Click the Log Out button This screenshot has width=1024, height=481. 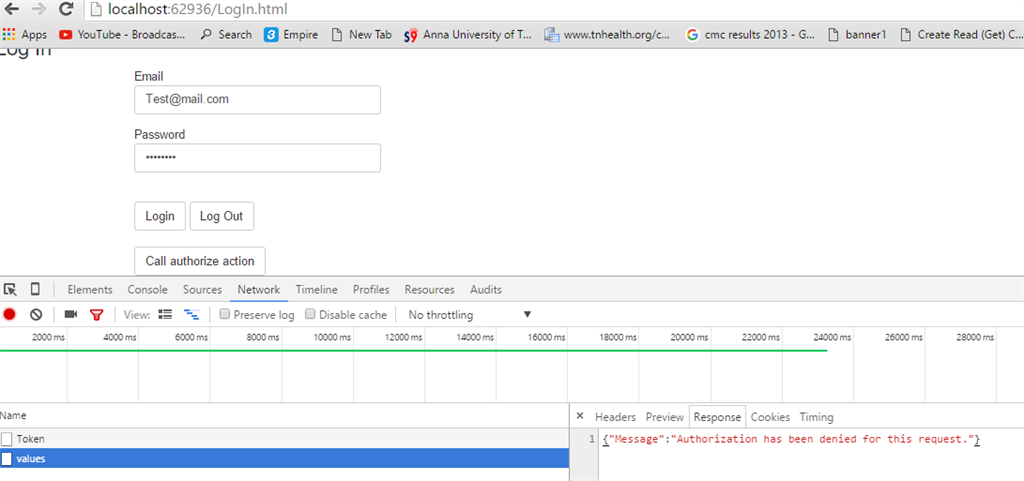(x=221, y=216)
